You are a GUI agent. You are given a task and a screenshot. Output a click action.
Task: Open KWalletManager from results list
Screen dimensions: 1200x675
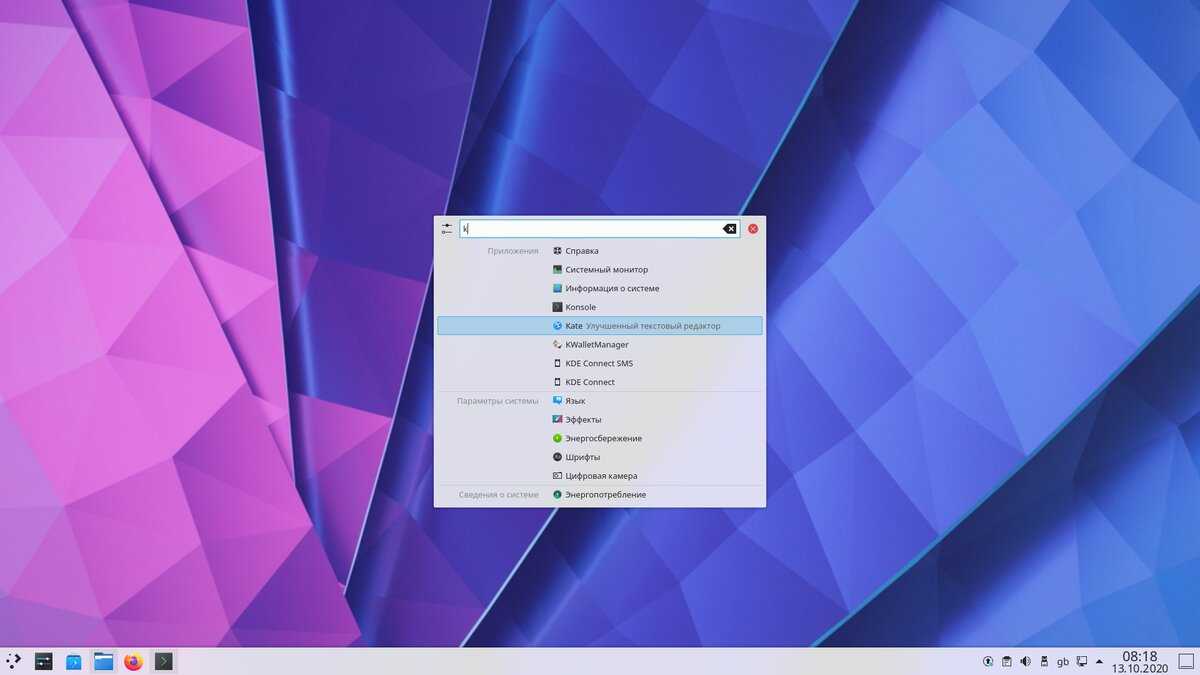click(596, 345)
